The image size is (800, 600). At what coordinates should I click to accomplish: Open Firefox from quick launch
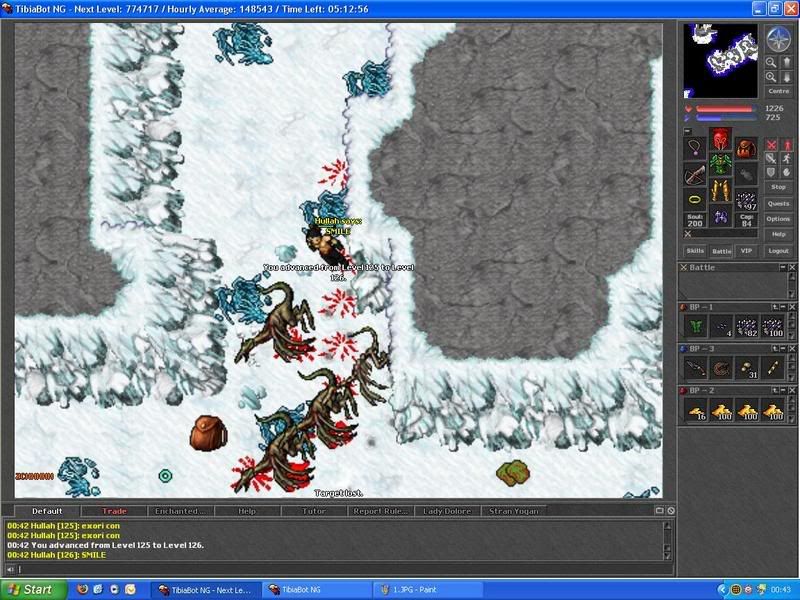(x=83, y=589)
